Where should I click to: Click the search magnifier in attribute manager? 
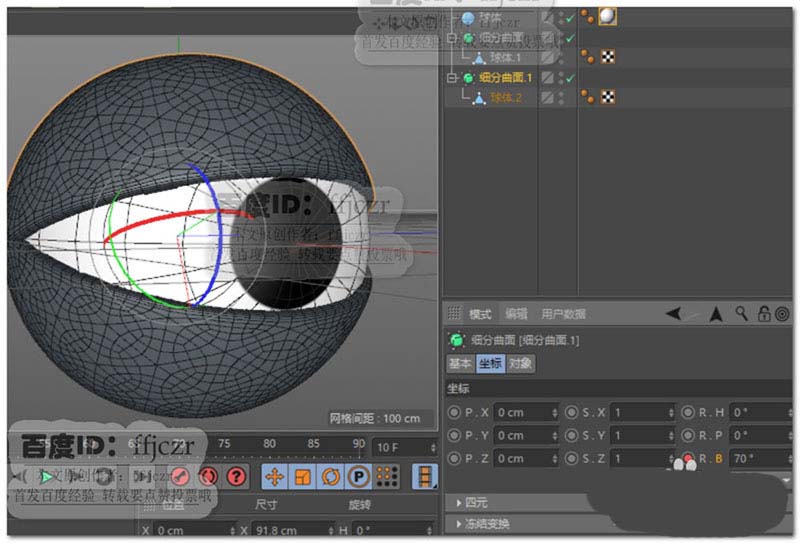(741, 314)
